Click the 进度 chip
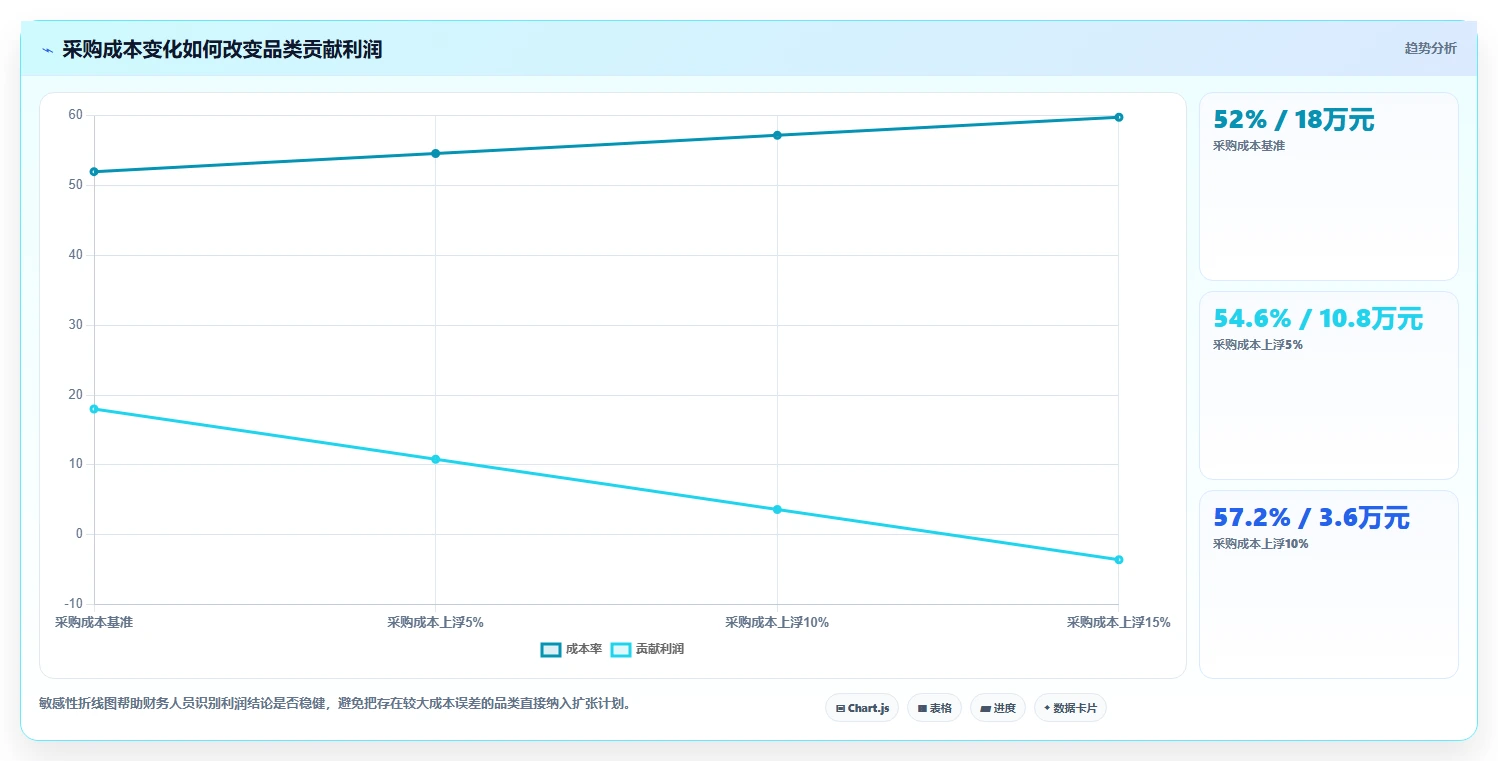Viewport: 1498px width, 761px height. [x=998, y=708]
